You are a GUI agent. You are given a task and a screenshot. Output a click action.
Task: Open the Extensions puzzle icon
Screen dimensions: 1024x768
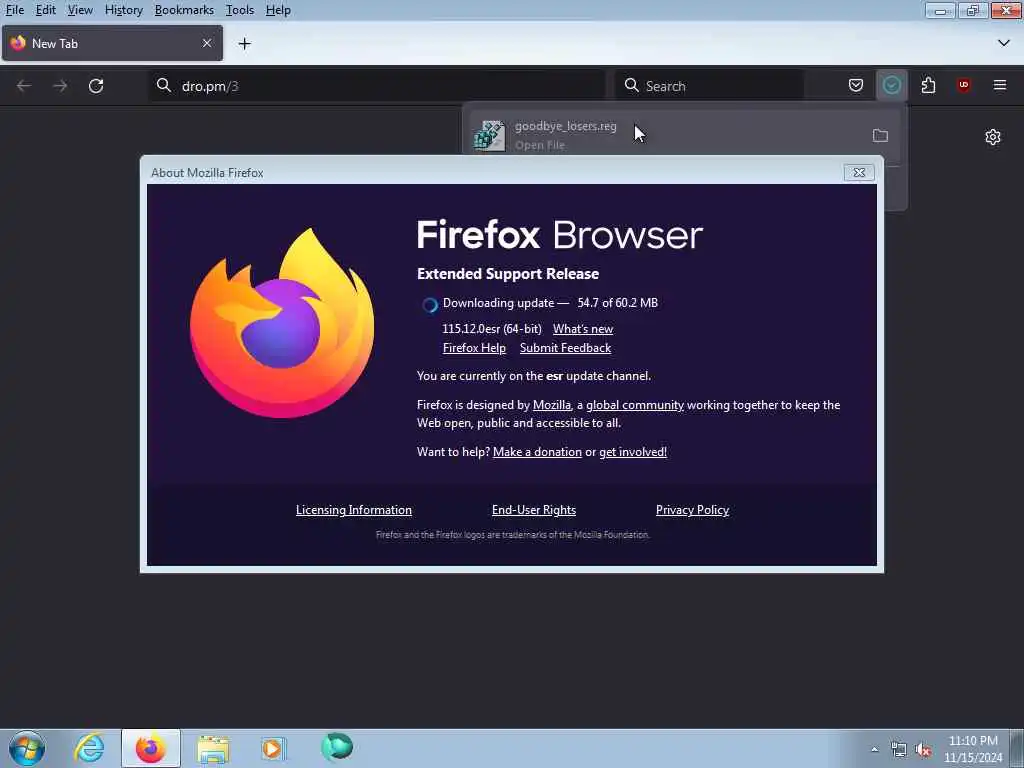point(928,86)
